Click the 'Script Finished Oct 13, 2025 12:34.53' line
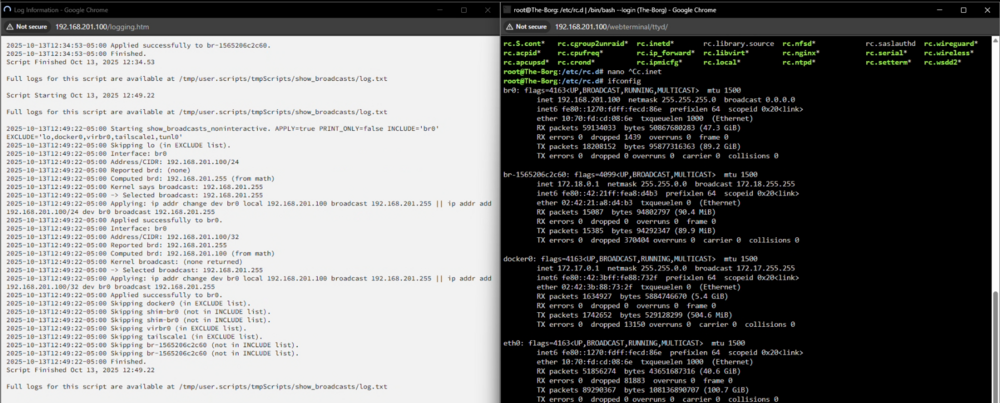Screen dimensions: 1000x403 click(x=80, y=62)
